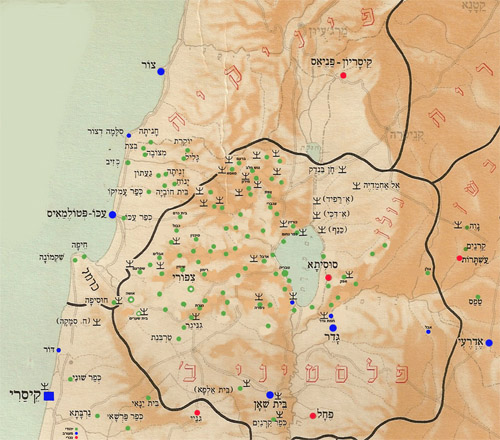Select the menorah icon next to ח. סמקה
The height and width of the screenshot is (440, 500).
coord(97,322)
